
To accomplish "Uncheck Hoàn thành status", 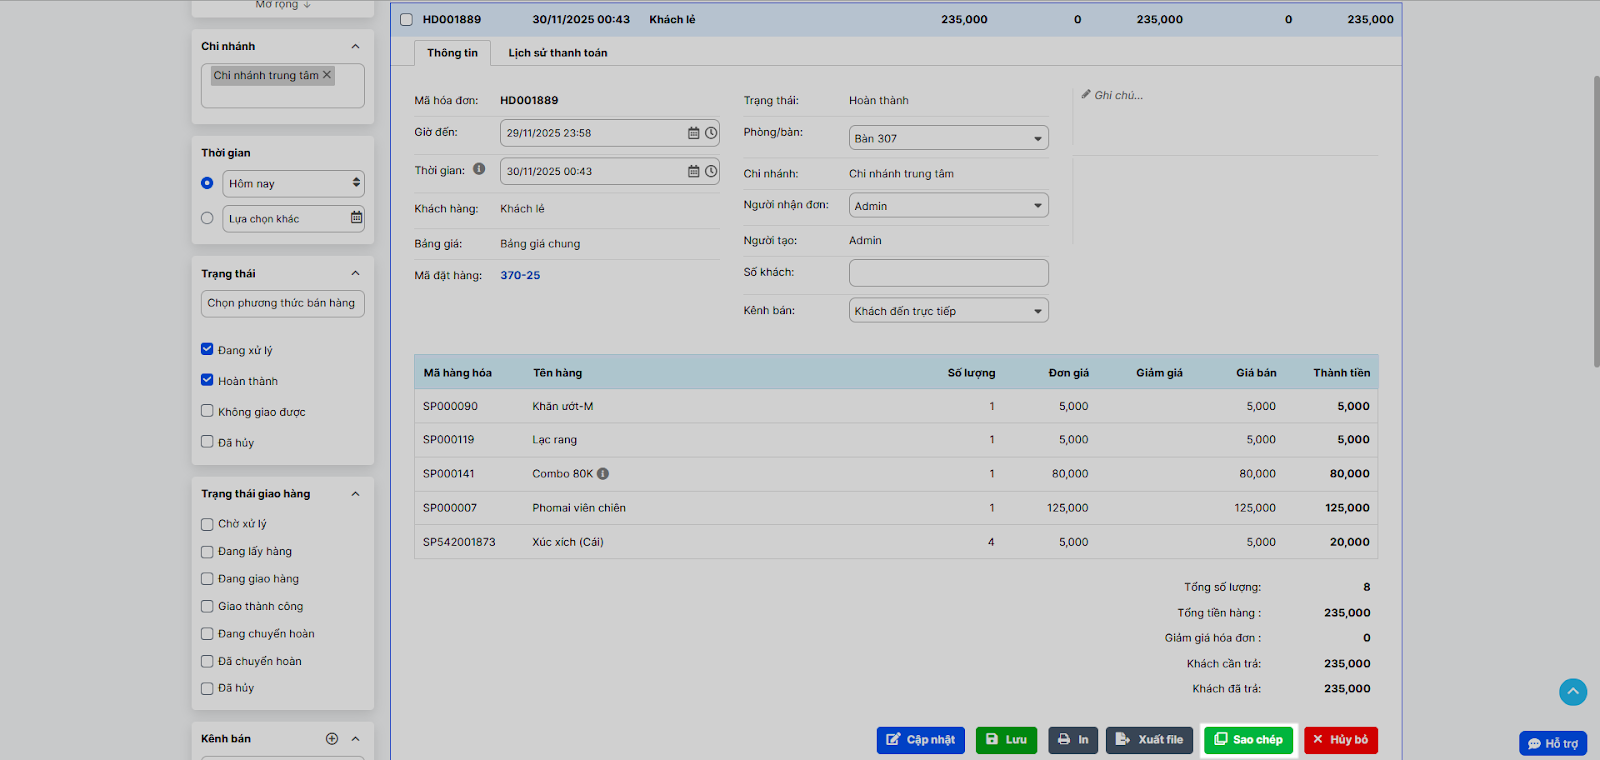I will tap(207, 380).
